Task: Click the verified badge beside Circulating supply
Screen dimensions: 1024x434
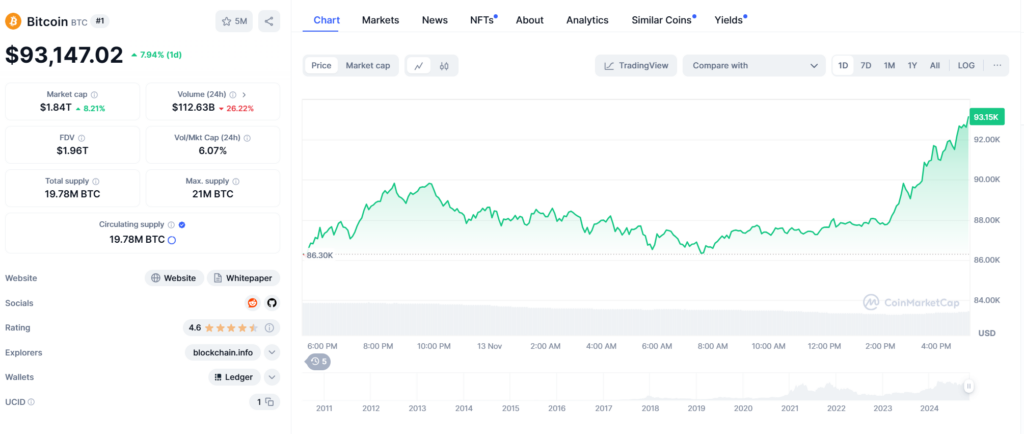Action: (182, 225)
